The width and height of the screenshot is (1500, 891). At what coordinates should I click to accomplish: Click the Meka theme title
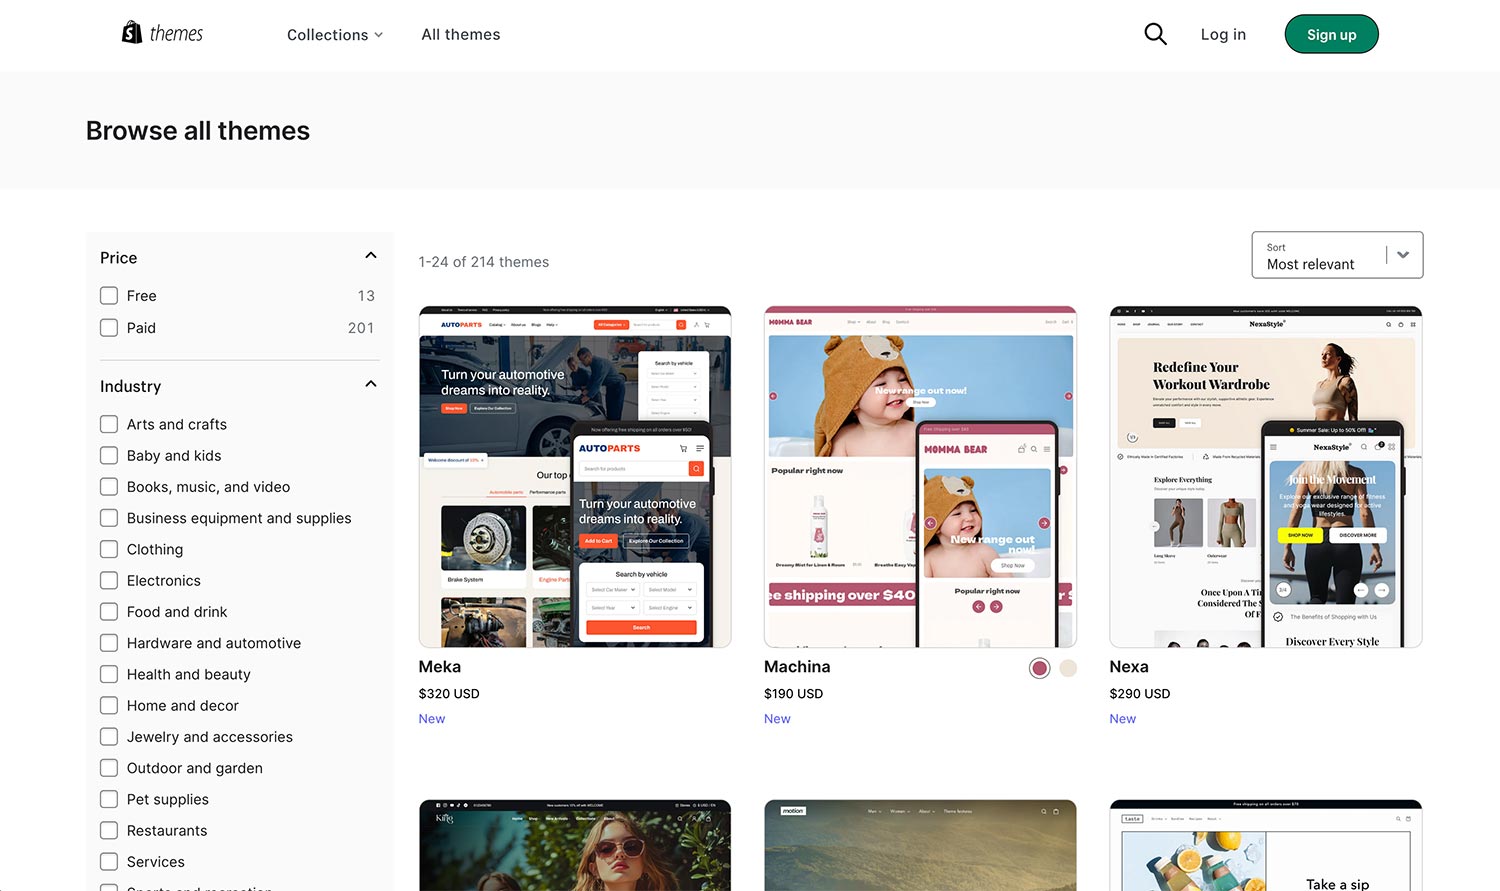tap(440, 667)
